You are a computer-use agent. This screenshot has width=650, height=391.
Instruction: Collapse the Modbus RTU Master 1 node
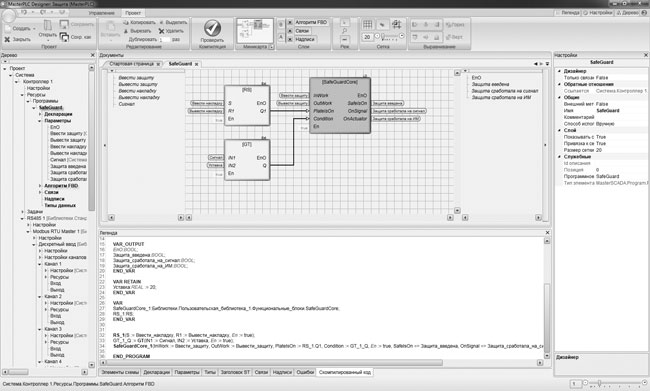tap(29, 231)
